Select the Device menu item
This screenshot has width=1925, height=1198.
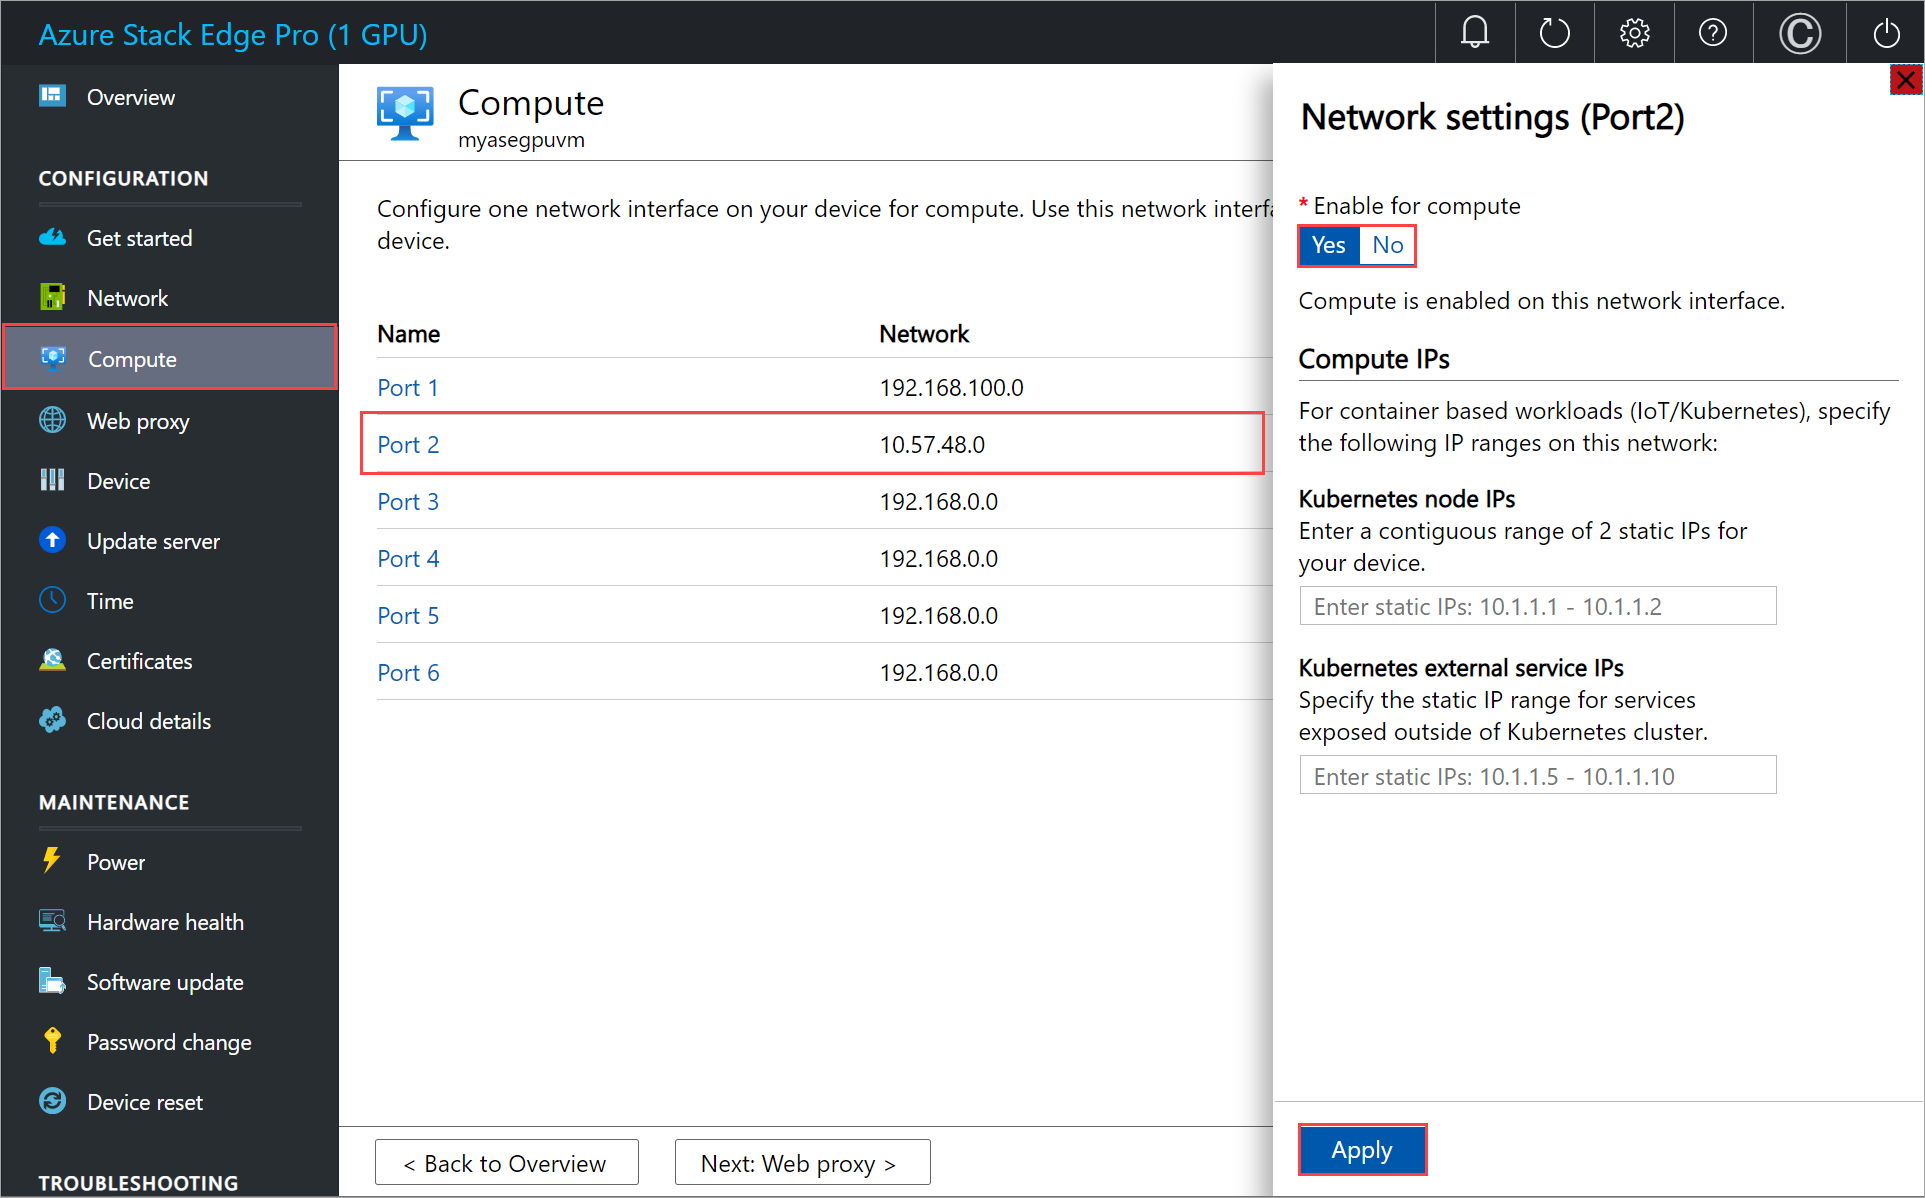click(121, 479)
